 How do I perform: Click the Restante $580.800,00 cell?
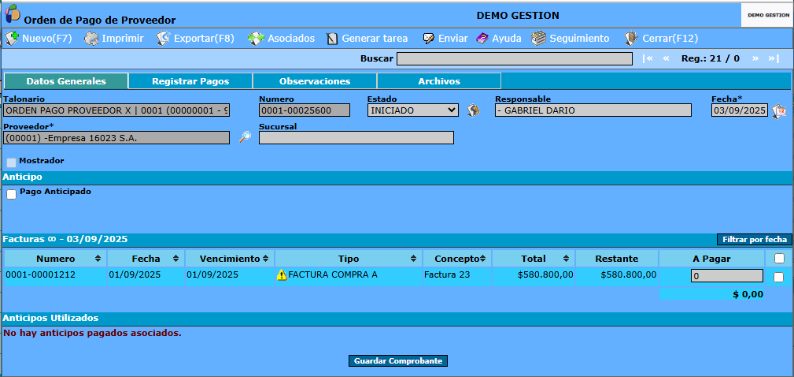click(617, 275)
